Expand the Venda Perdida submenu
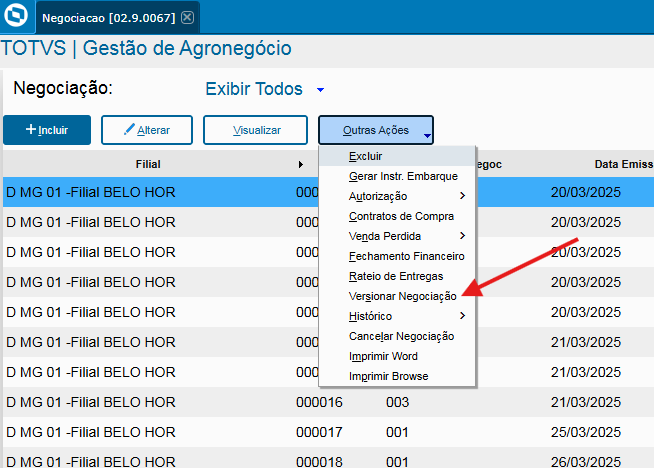The image size is (654, 468). coord(397,236)
